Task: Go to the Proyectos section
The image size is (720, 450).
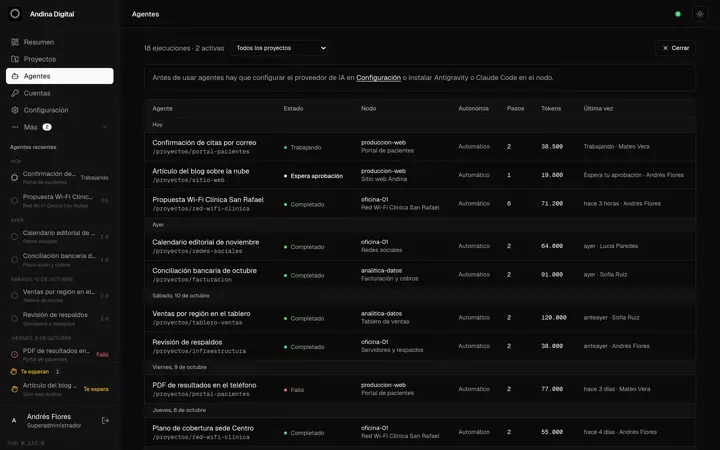Action: (60, 59)
